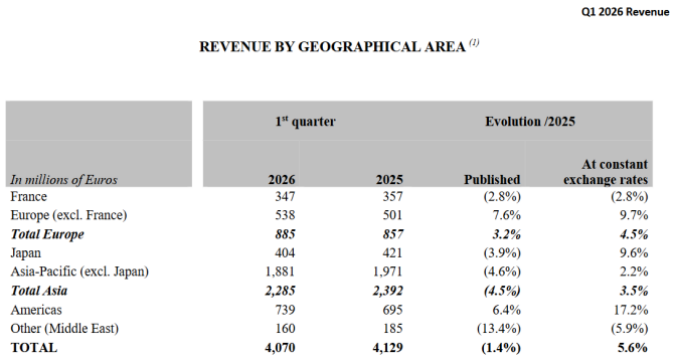Viewport: 674px width, 362px height.
Task: Click the '(4.5%)' Total Asia cell
Action: coord(502,291)
